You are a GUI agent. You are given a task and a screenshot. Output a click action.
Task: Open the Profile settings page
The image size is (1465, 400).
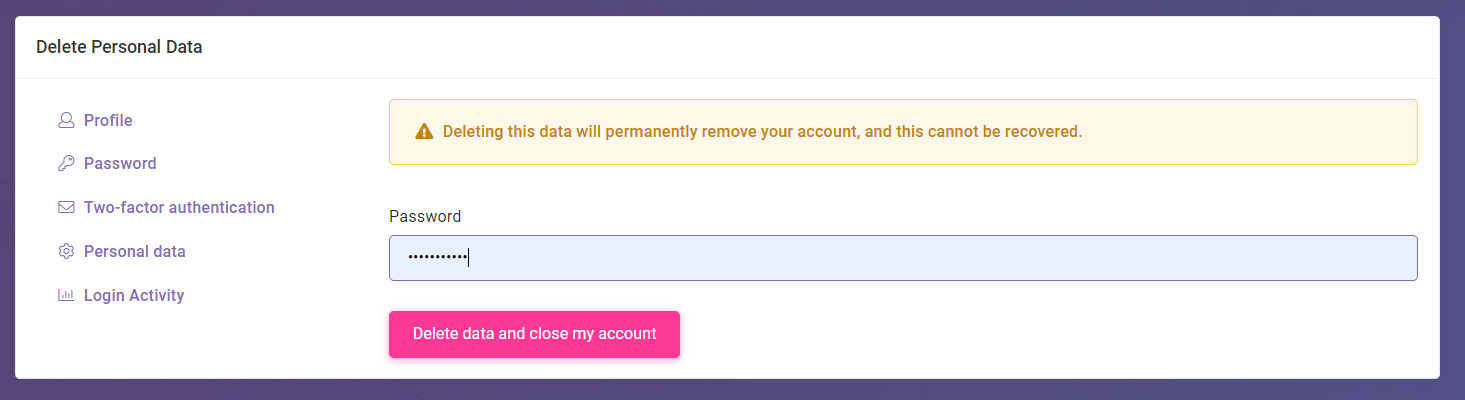pyautogui.click(x=108, y=120)
